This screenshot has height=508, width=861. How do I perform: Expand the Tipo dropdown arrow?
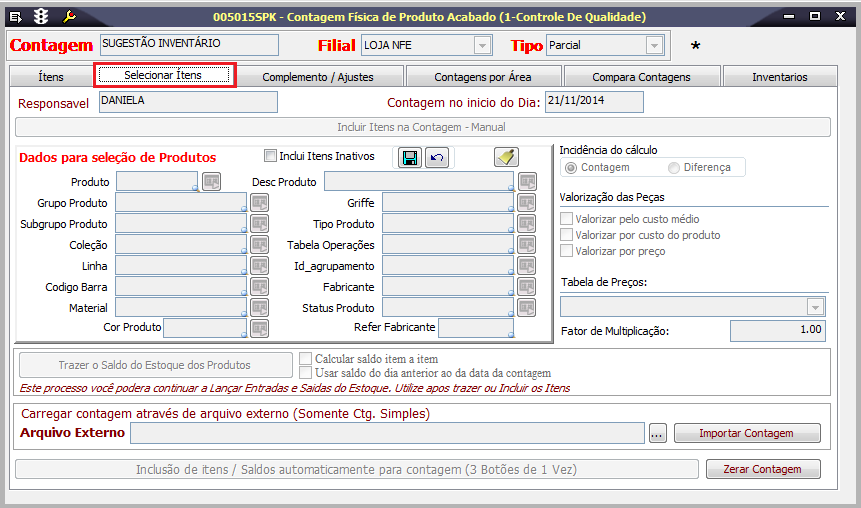coord(654,45)
